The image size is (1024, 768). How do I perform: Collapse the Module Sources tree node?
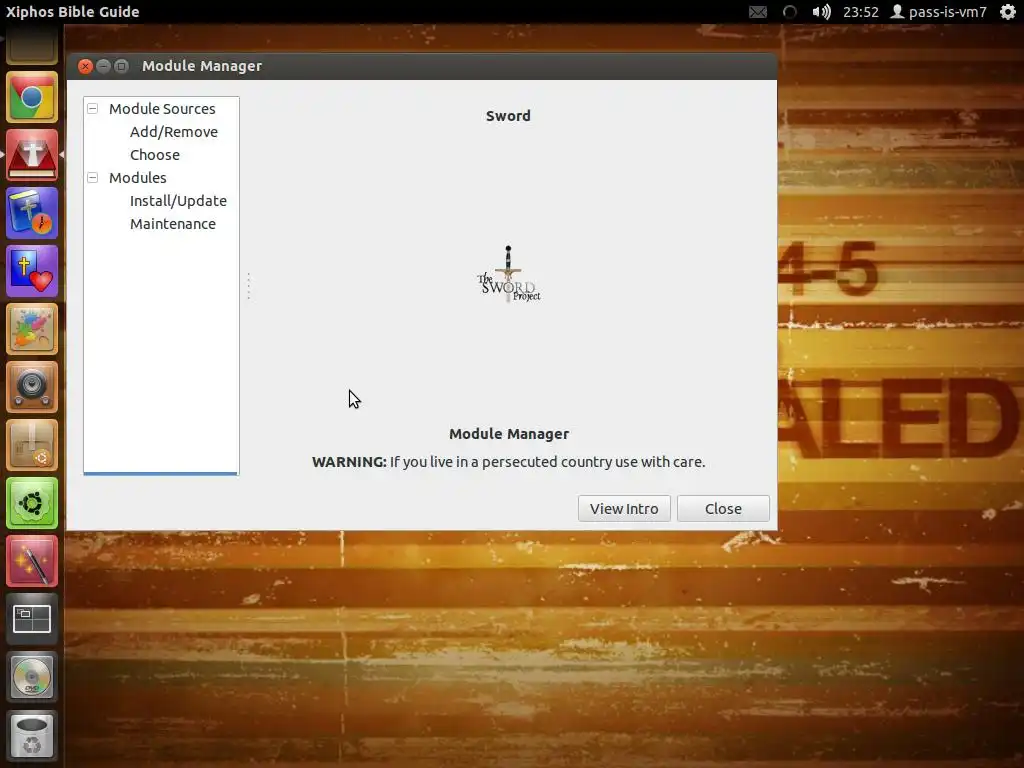(x=93, y=108)
